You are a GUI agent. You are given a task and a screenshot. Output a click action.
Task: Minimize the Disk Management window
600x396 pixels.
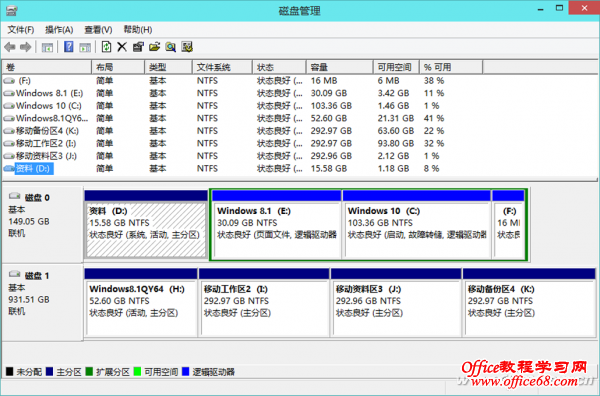[541, 9]
